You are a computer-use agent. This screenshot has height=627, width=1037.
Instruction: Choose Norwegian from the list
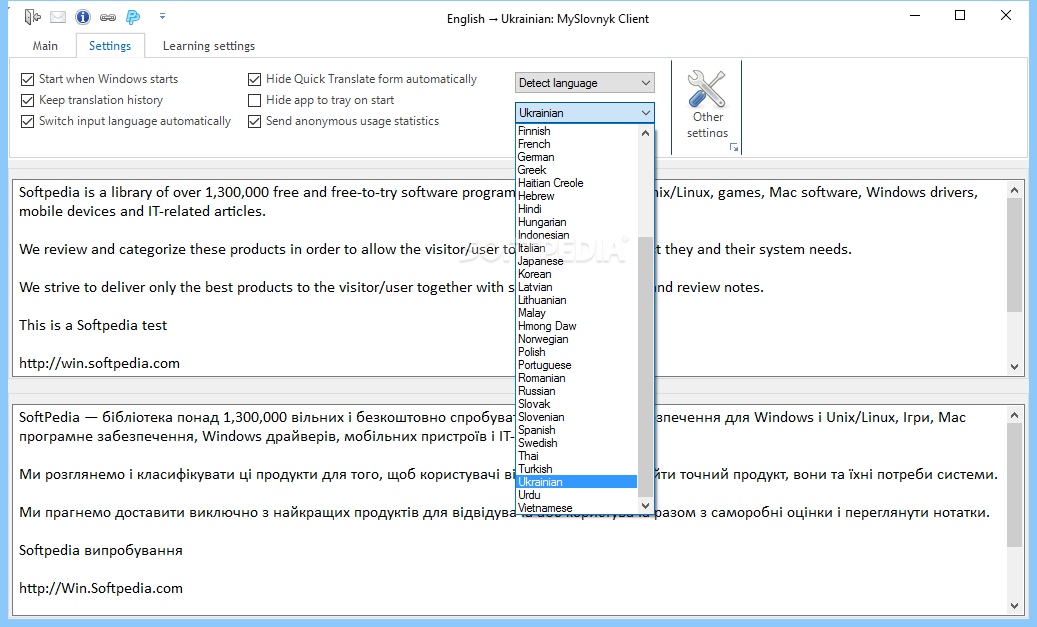coord(576,339)
